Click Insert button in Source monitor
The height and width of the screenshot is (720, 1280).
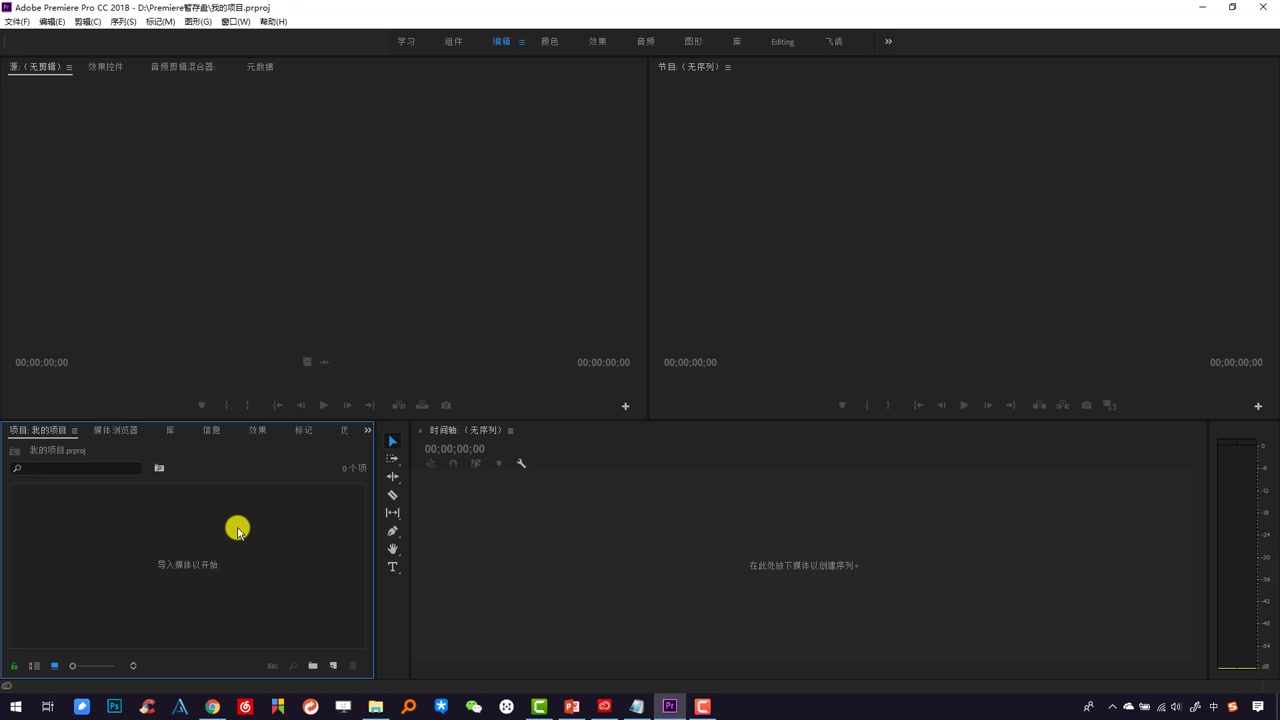(x=398, y=405)
